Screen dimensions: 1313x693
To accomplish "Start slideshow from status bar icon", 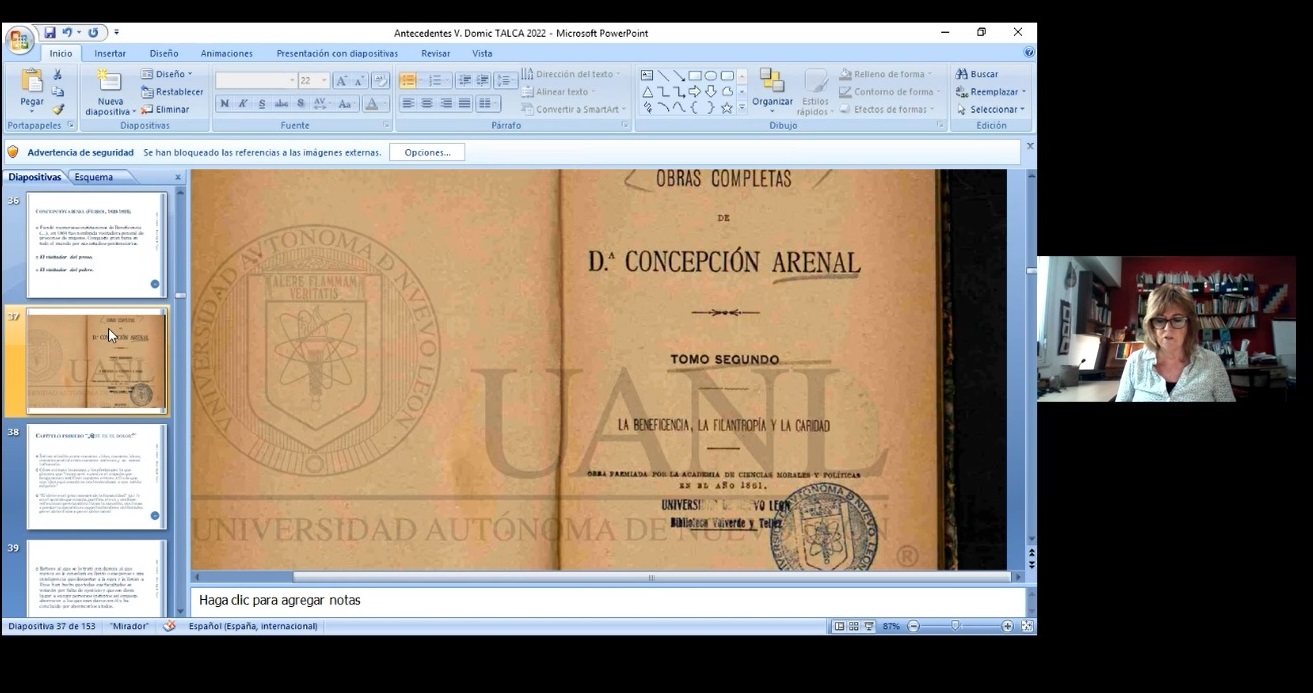I will pos(869,626).
